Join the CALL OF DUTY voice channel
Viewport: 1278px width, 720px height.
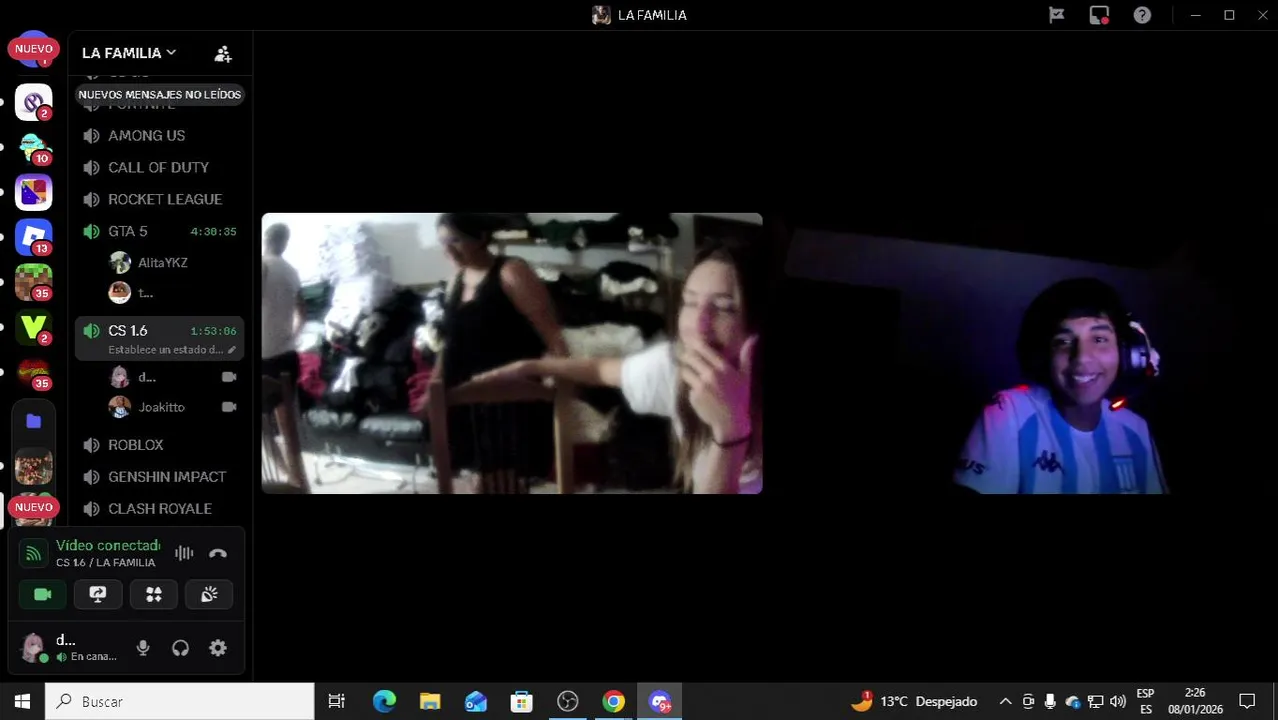coord(160,167)
